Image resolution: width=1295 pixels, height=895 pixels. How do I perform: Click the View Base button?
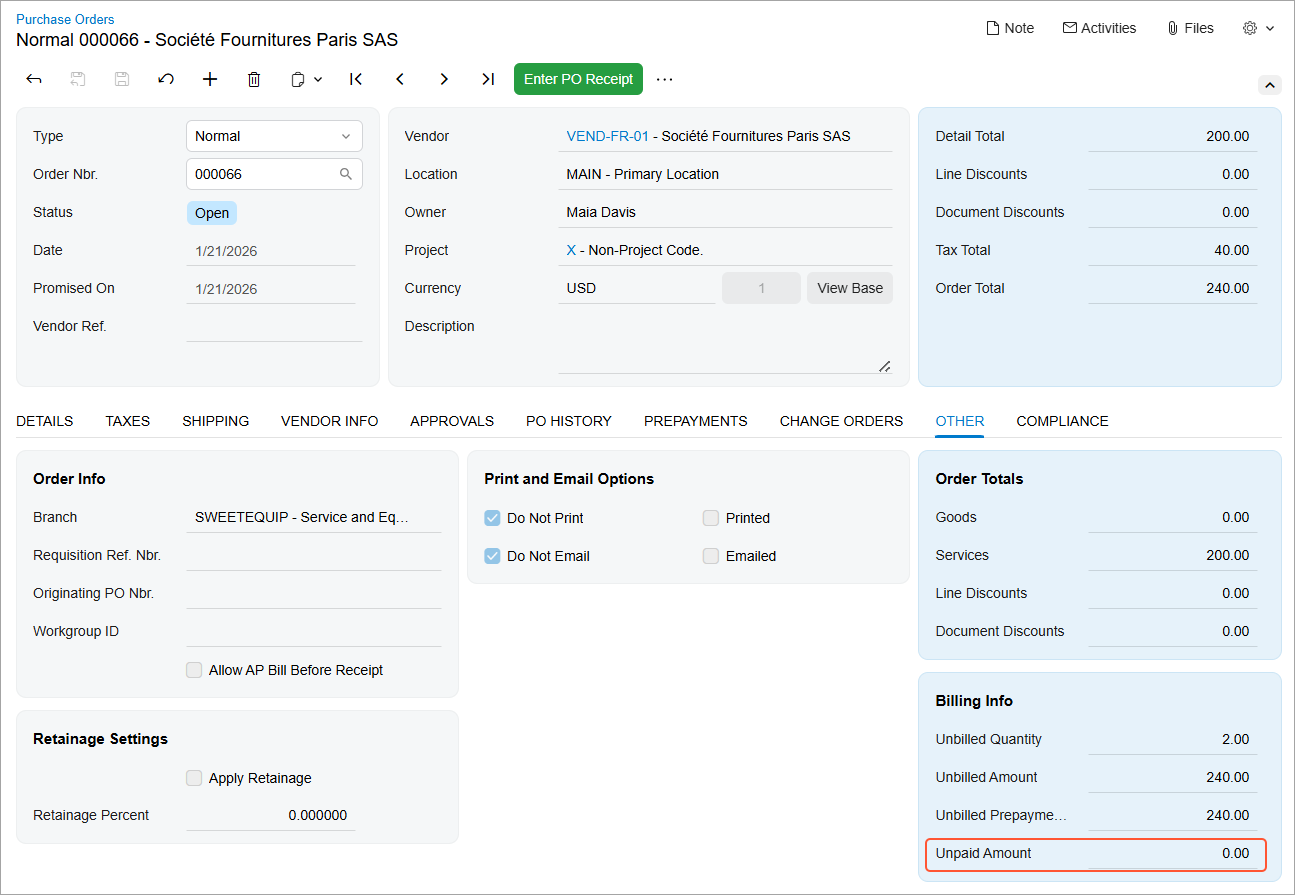point(850,288)
